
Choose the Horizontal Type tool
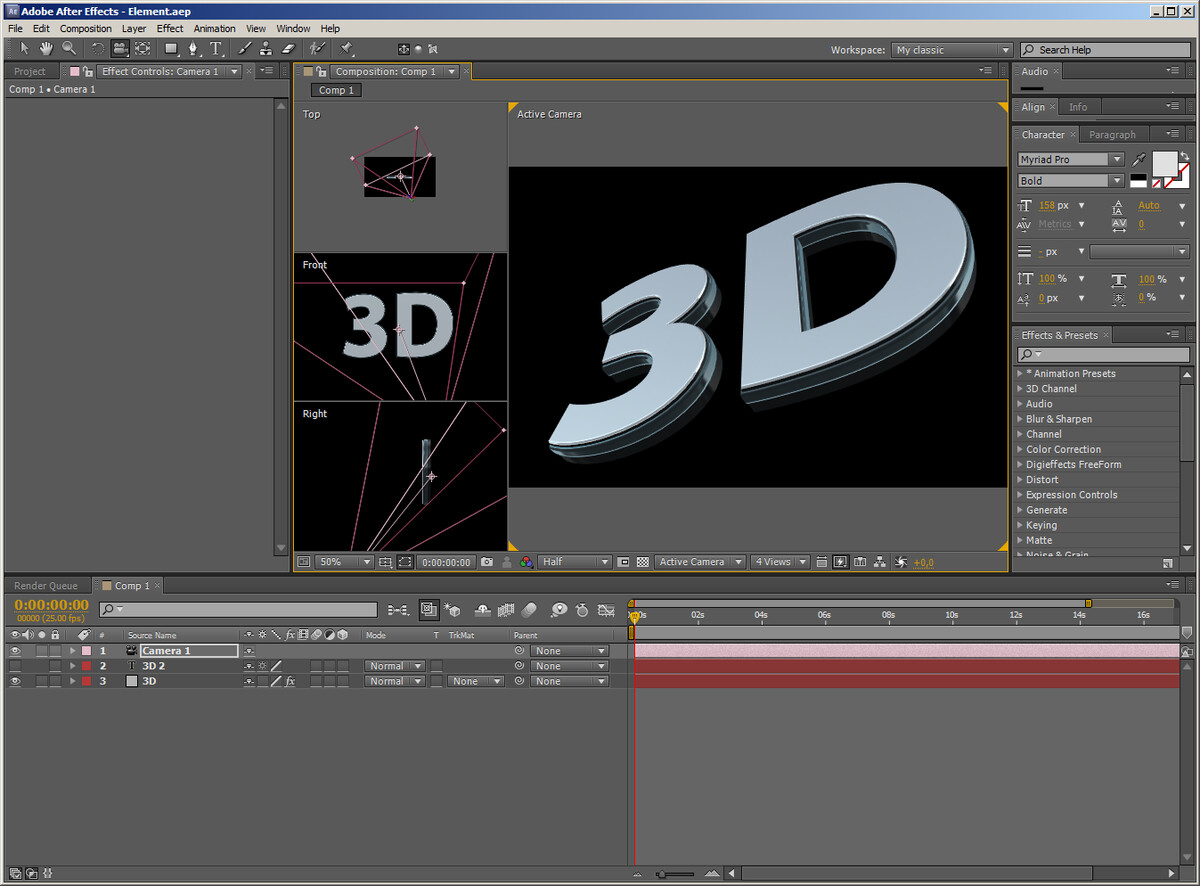216,49
